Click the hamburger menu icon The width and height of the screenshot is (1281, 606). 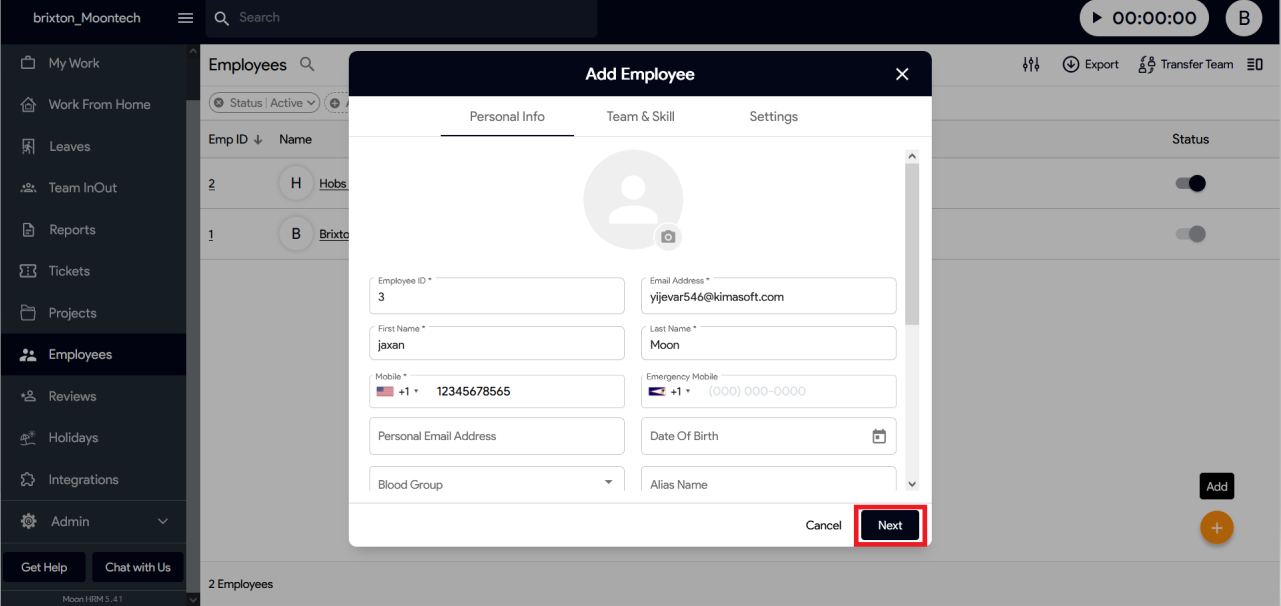coord(185,18)
